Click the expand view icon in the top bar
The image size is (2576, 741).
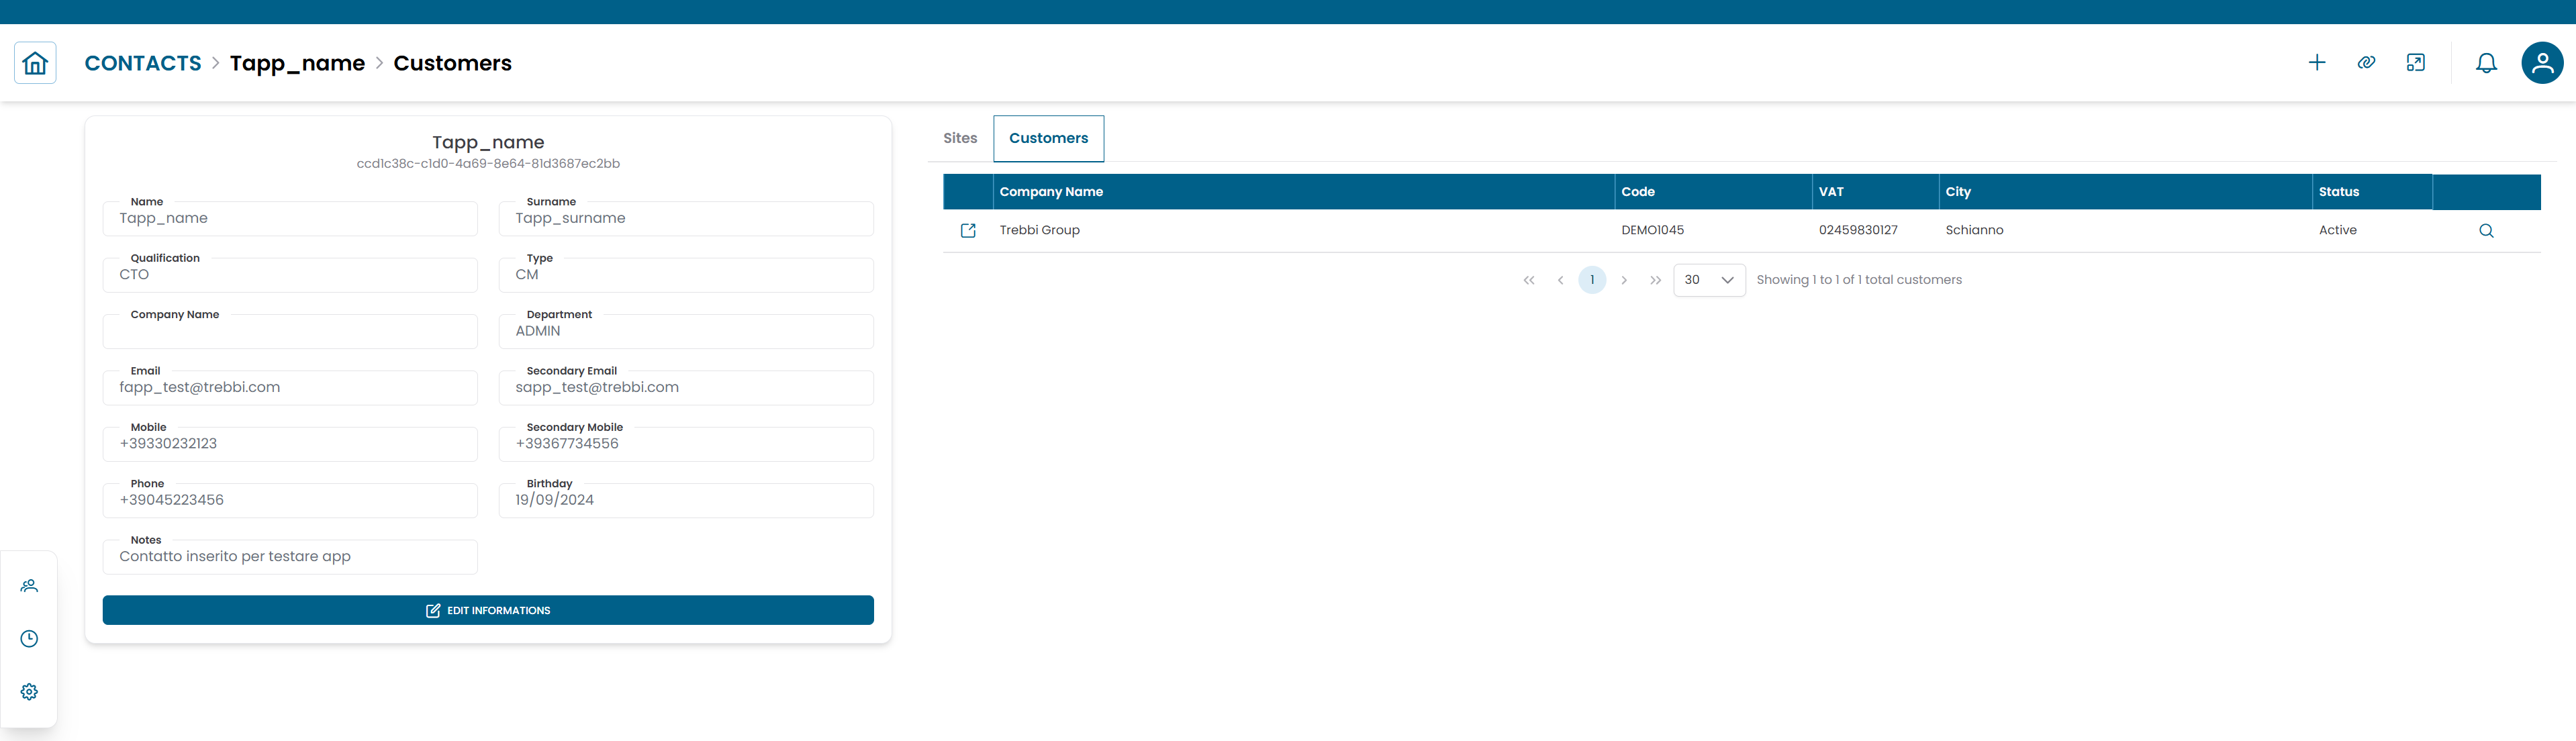pyautogui.click(x=2417, y=62)
